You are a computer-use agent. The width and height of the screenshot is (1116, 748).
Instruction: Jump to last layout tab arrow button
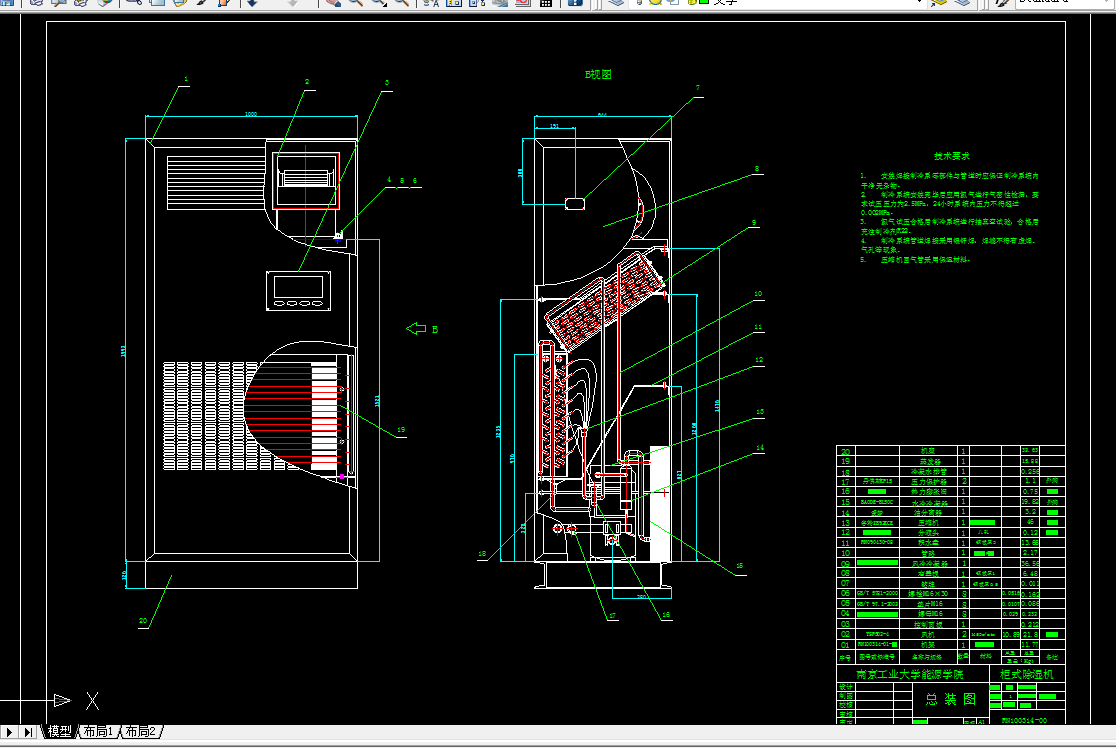tap(28, 732)
